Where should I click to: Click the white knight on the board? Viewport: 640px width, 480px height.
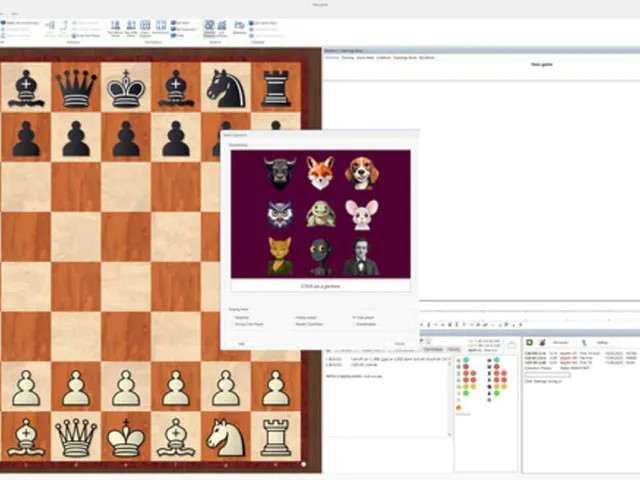click(226, 437)
